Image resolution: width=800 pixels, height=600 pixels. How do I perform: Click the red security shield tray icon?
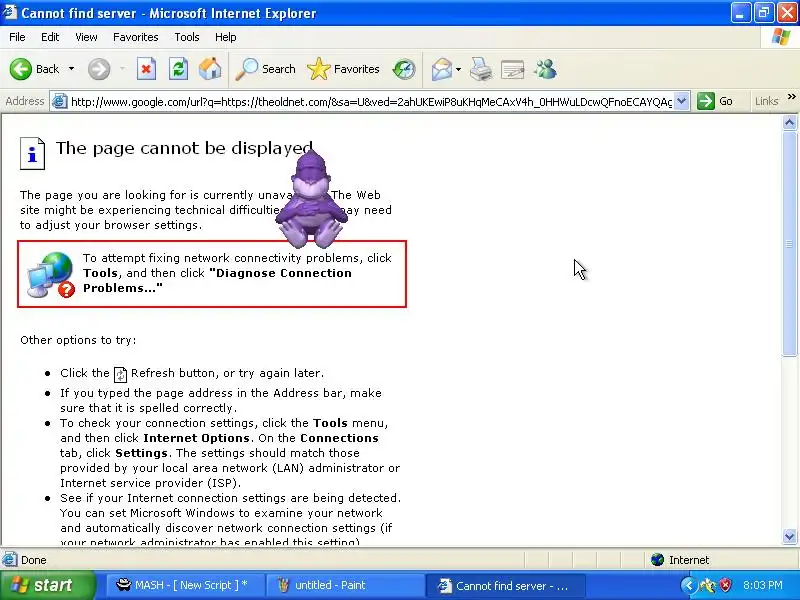click(724, 585)
